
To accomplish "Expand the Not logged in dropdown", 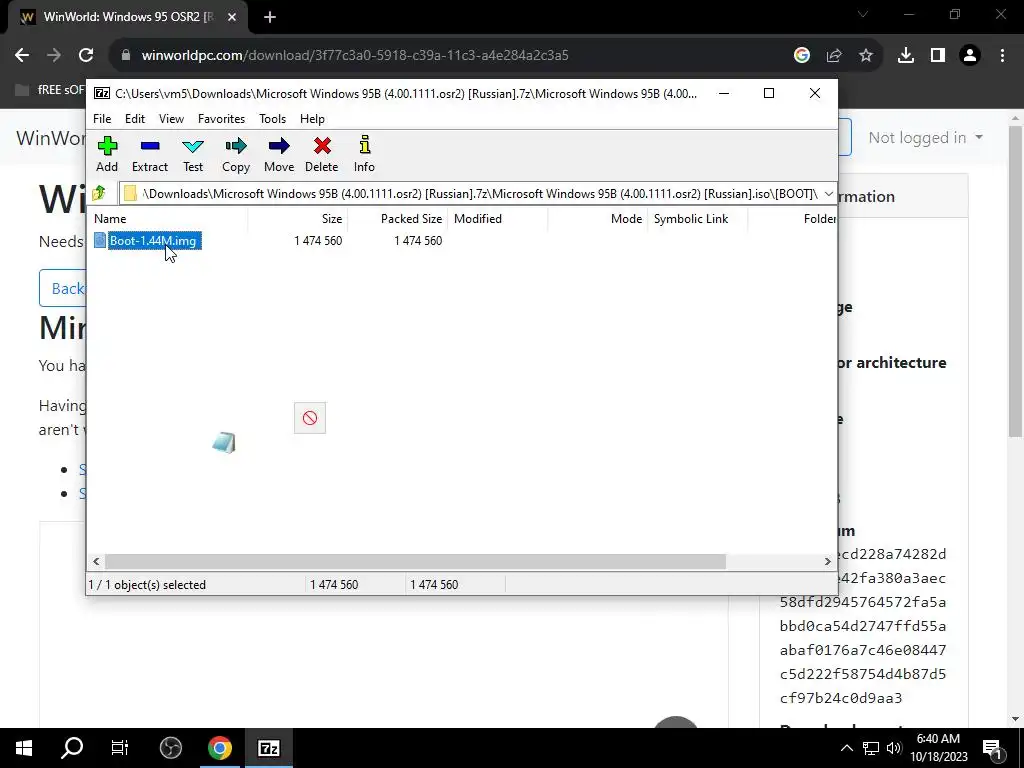I will [x=925, y=138].
